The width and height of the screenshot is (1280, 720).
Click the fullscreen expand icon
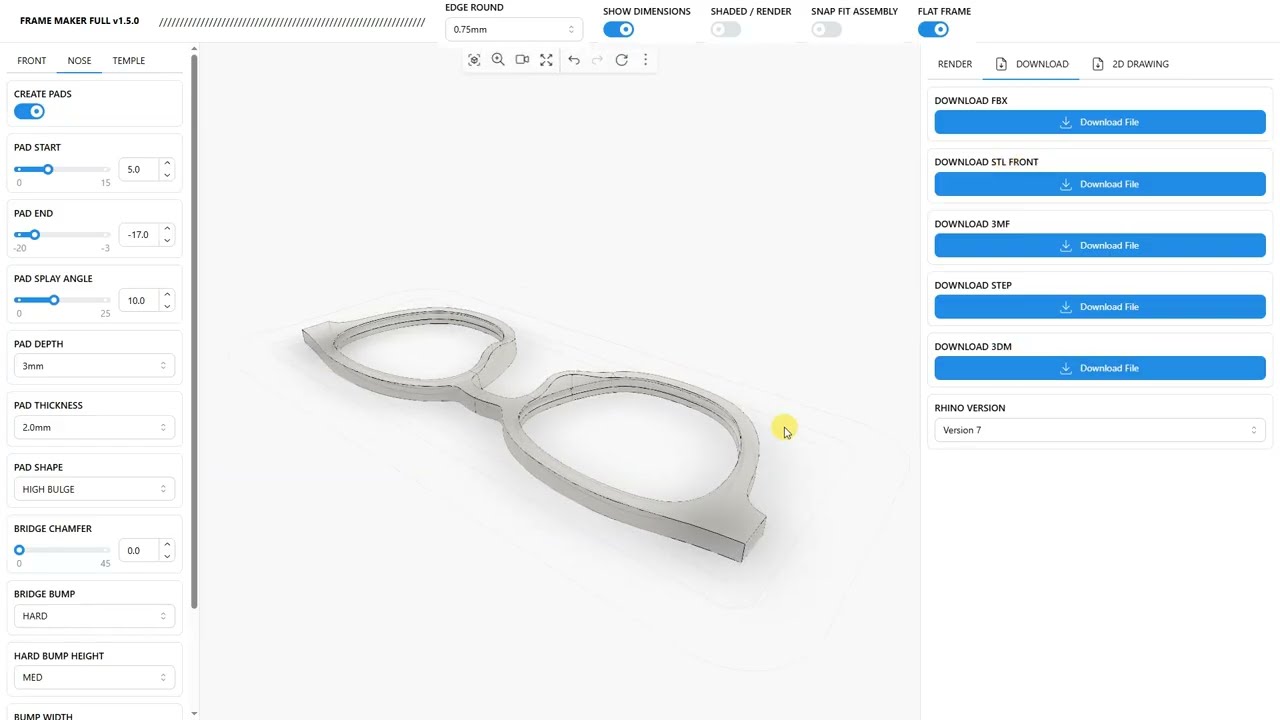(546, 60)
